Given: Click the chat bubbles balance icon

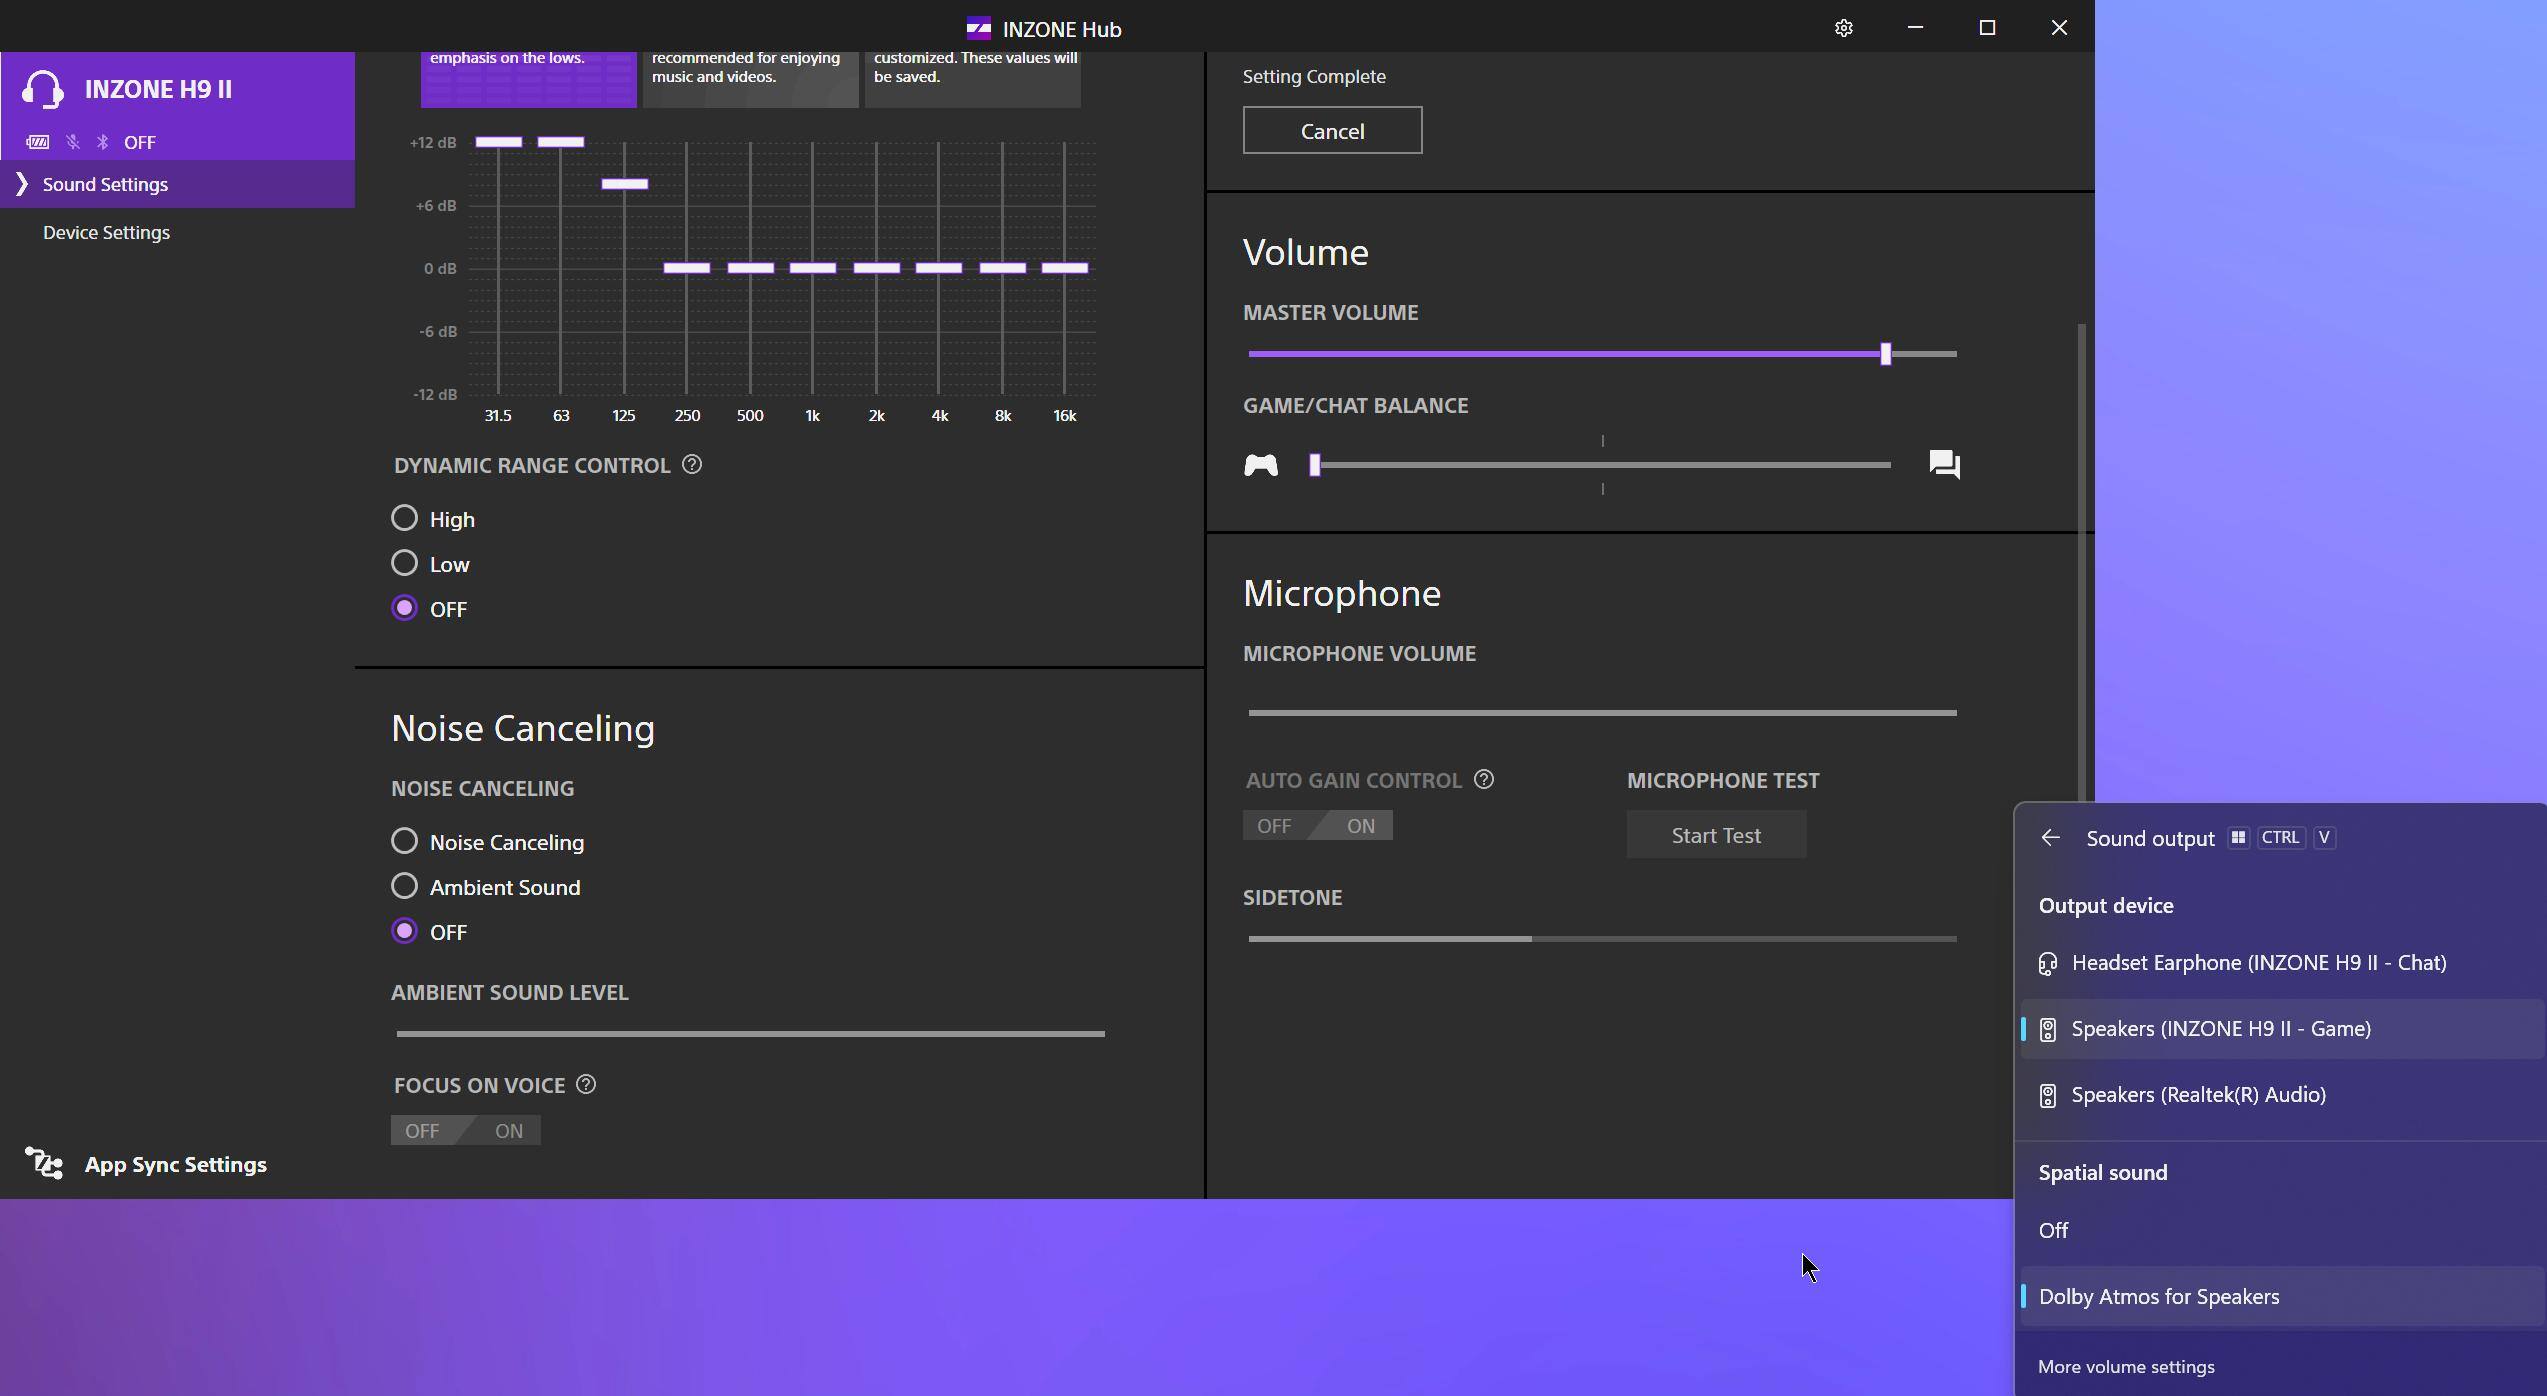Looking at the screenshot, I should pyautogui.click(x=1944, y=465).
